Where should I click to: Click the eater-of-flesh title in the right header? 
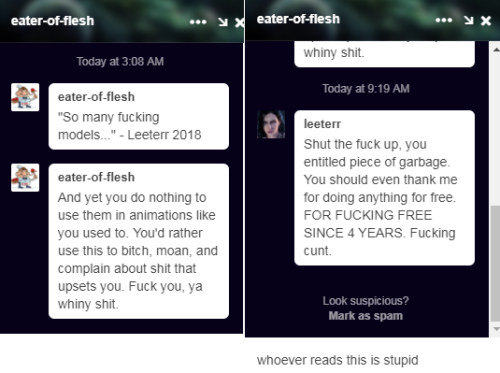click(x=298, y=19)
